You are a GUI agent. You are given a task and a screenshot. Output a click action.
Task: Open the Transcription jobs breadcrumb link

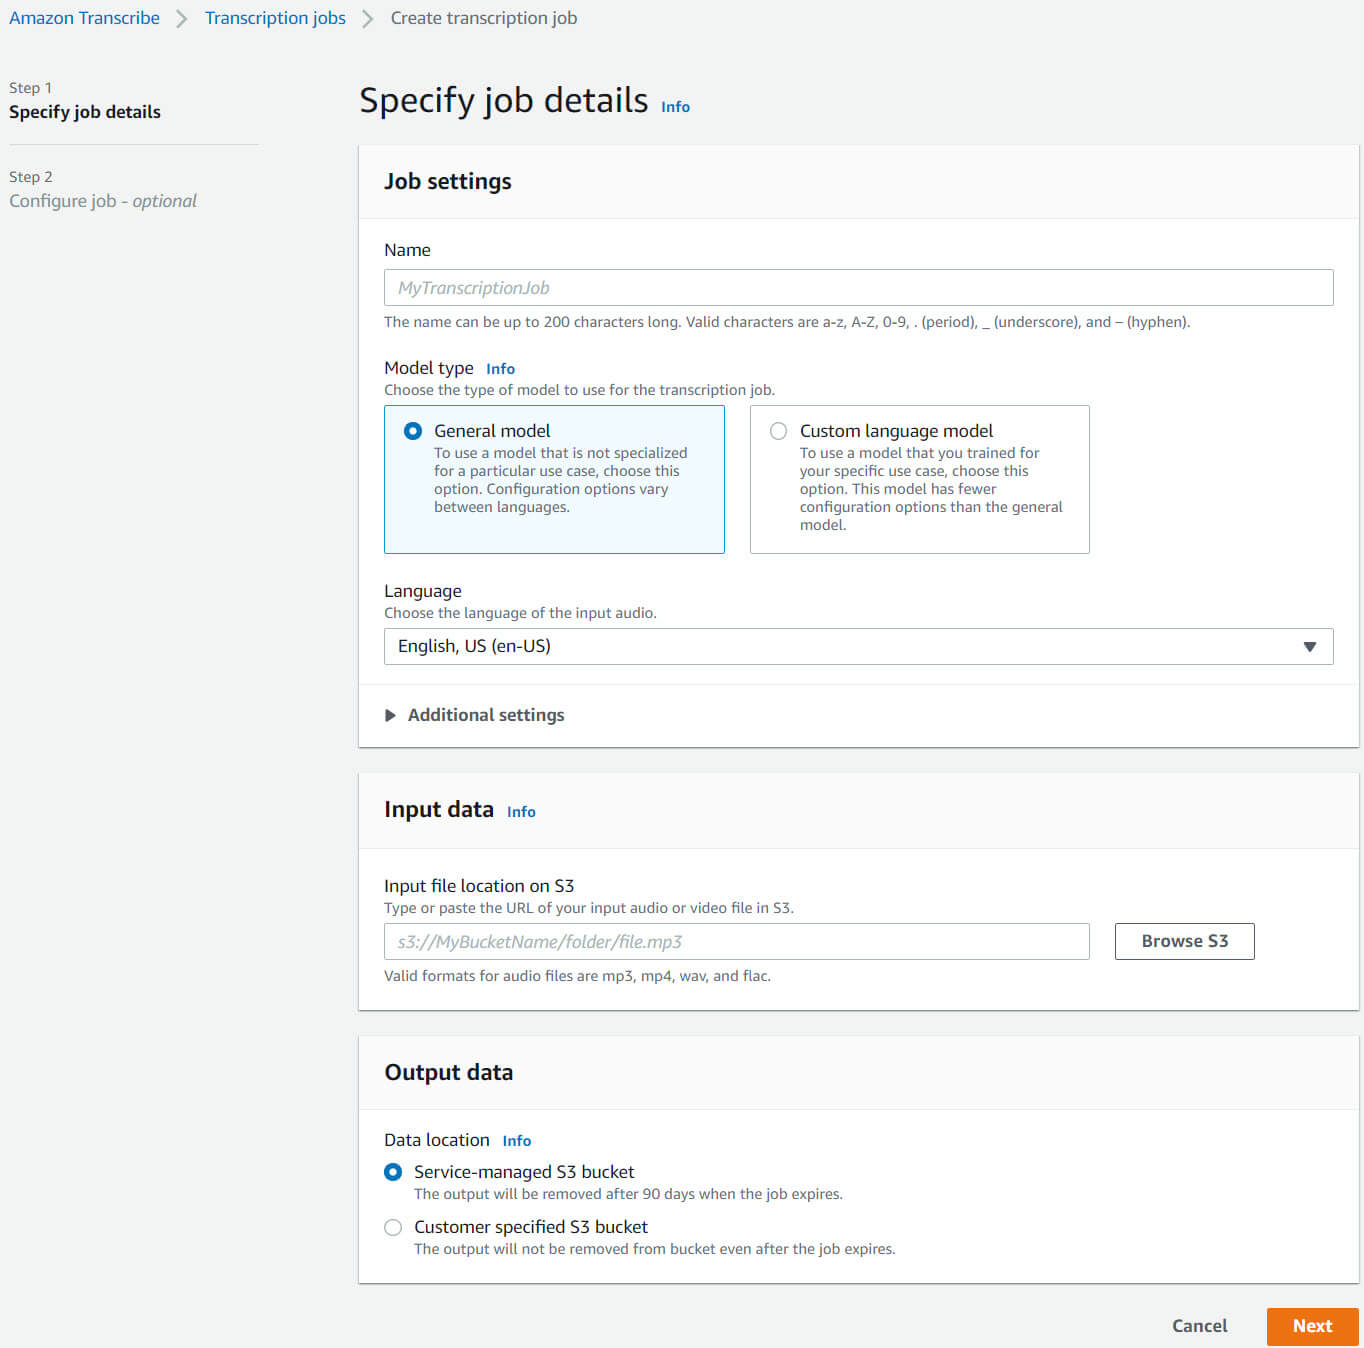coord(275,18)
